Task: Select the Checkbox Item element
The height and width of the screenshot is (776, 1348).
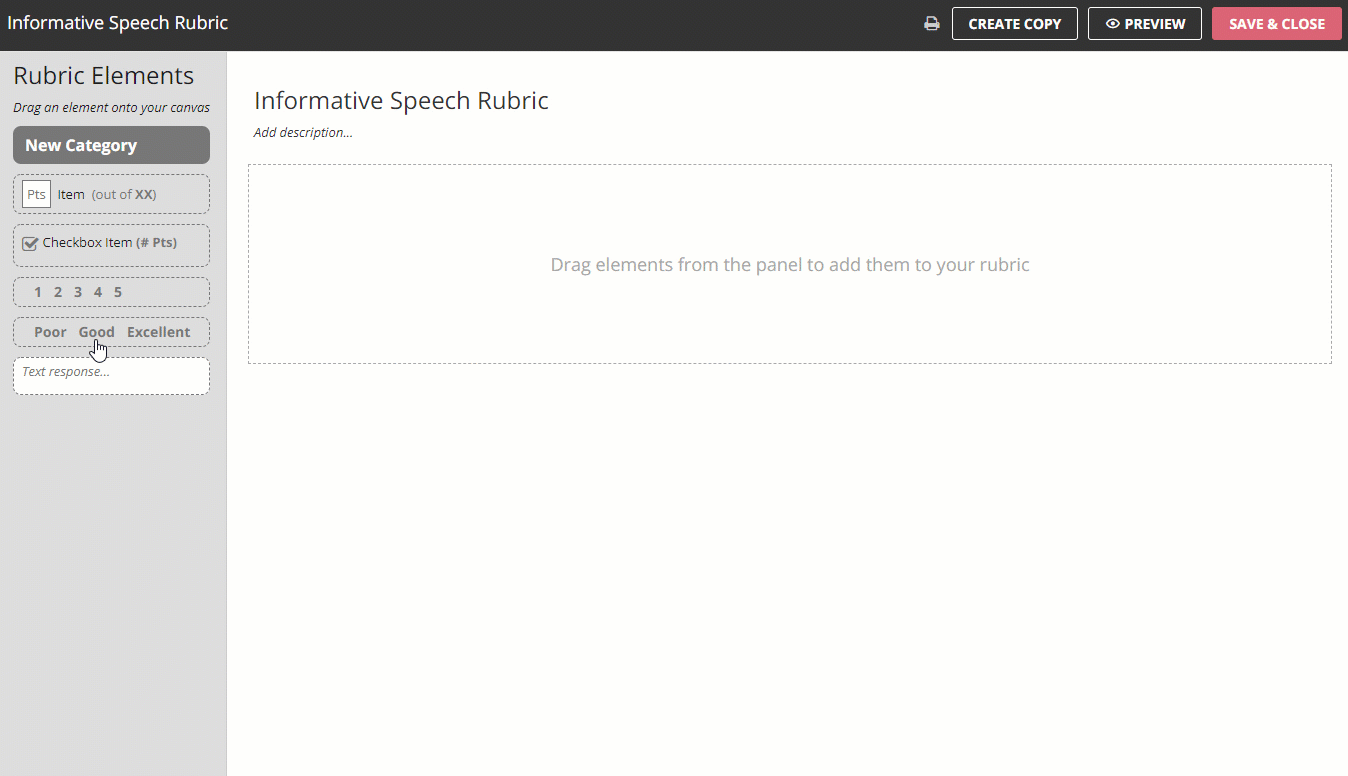Action: pyautogui.click(x=111, y=245)
